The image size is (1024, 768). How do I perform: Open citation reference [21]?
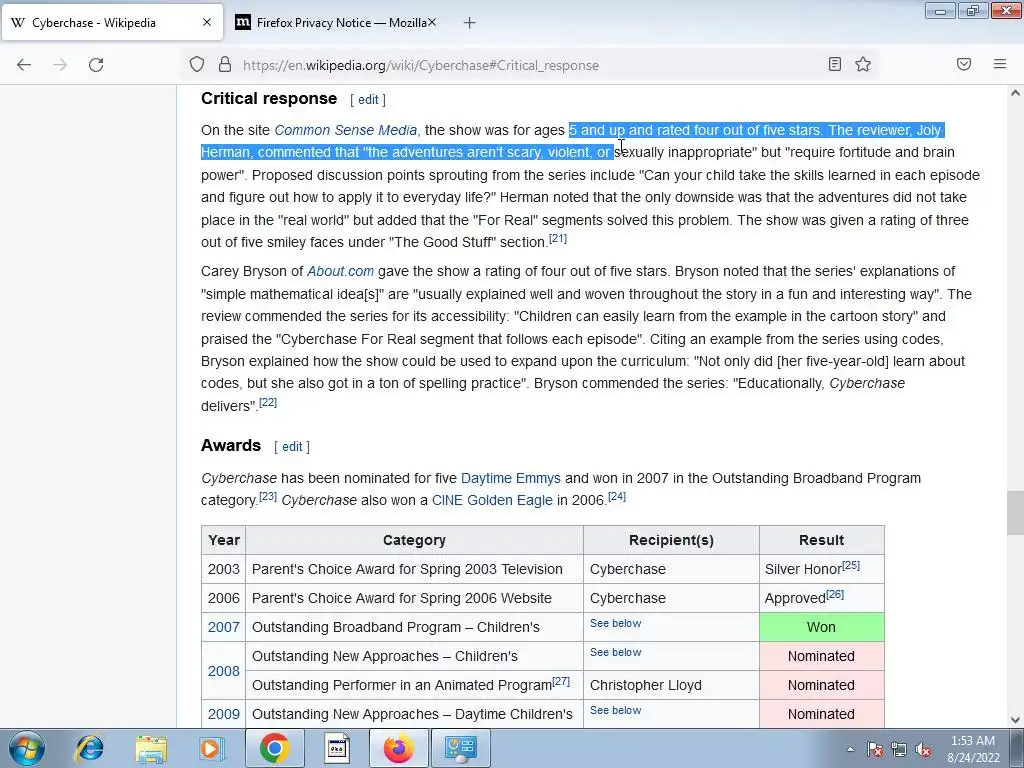[558, 238]
